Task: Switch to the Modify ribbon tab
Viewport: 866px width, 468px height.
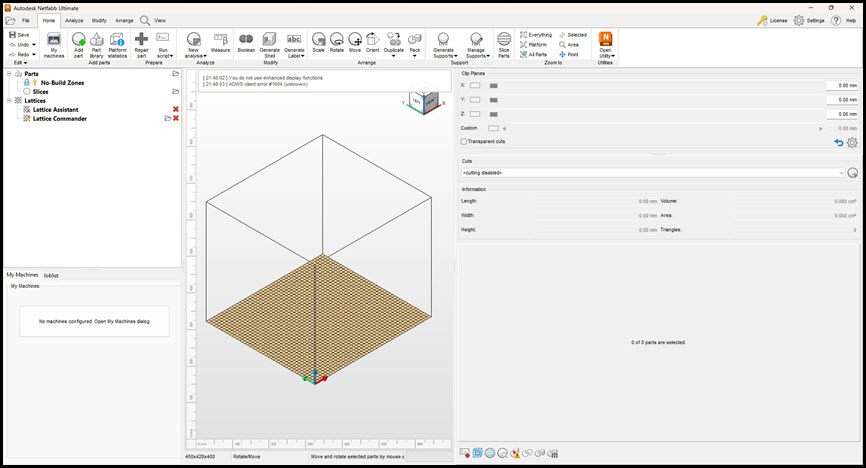Action: point(99,20)
